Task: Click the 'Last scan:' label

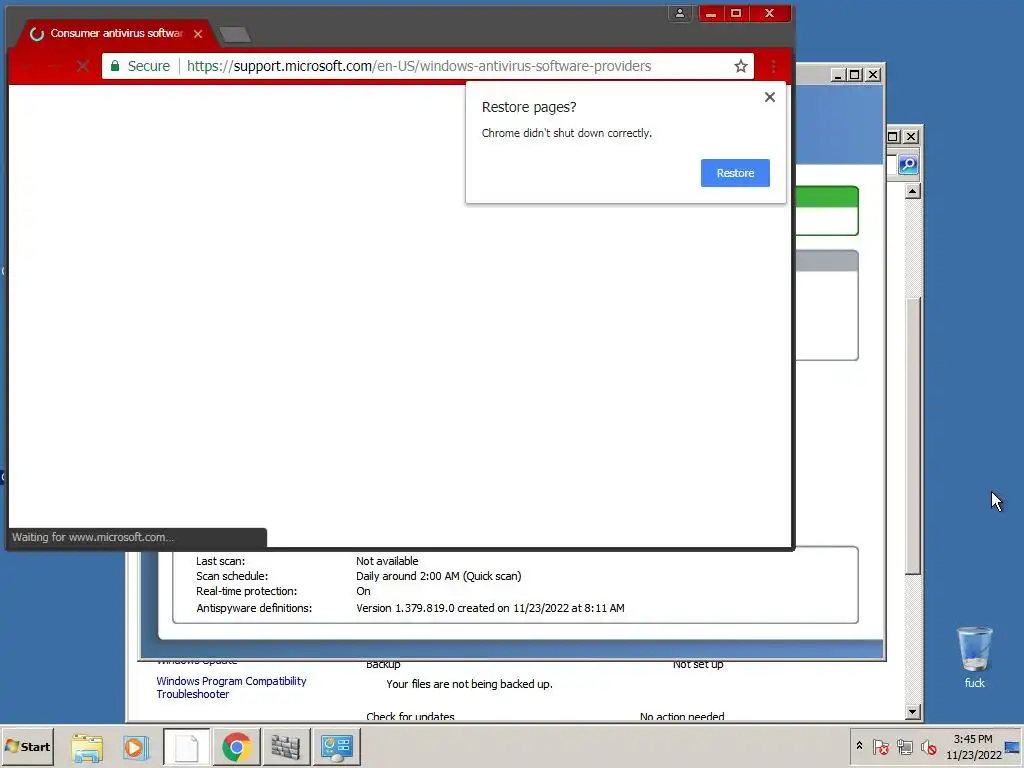Action: coord(220,561)
